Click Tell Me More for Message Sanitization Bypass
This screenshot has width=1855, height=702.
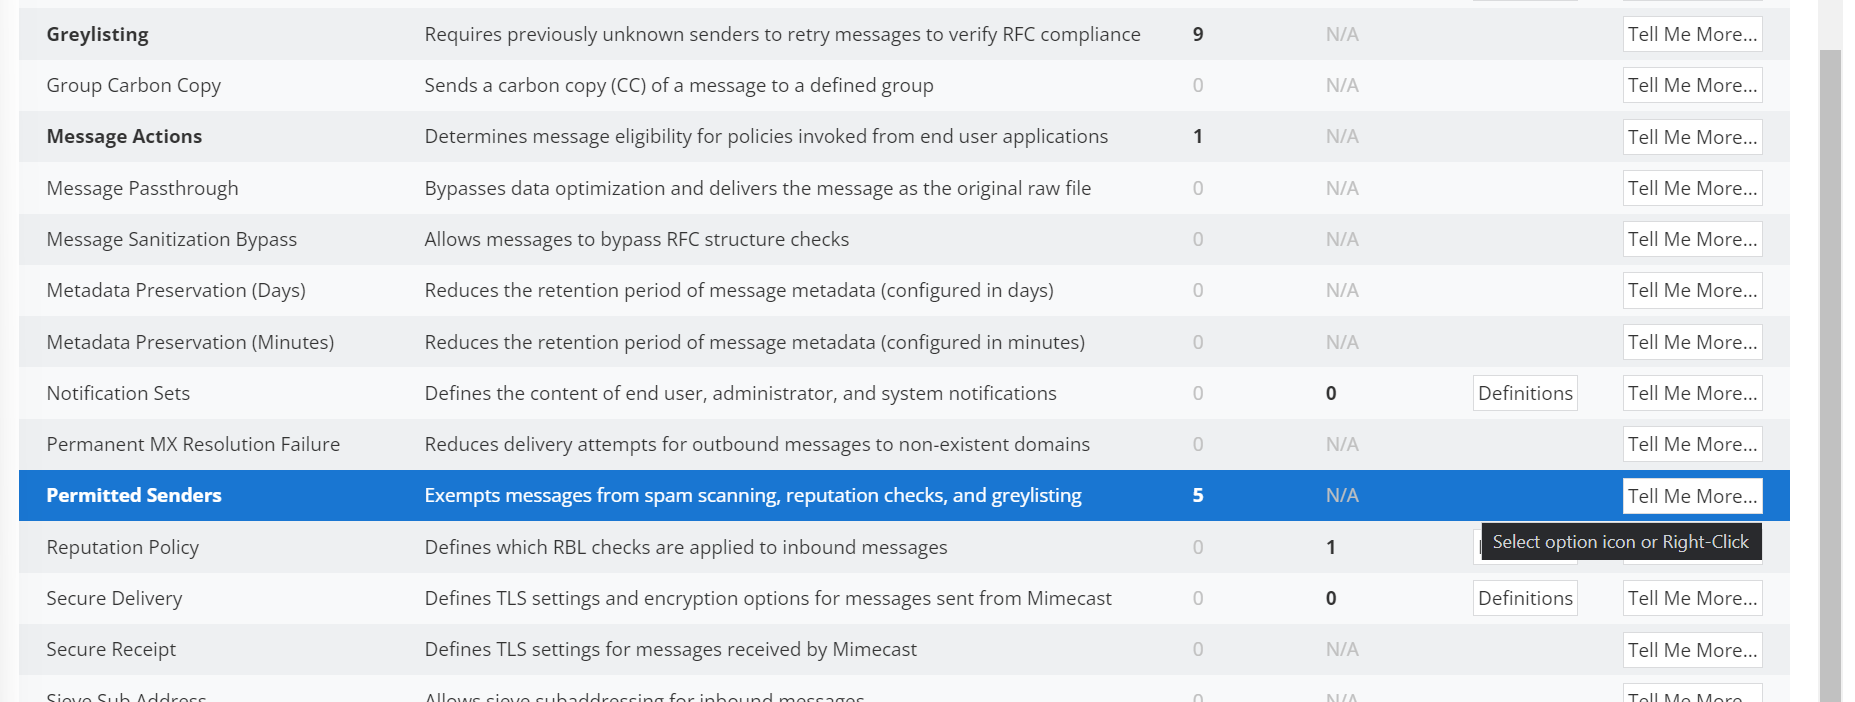[x=1691, y=239]
